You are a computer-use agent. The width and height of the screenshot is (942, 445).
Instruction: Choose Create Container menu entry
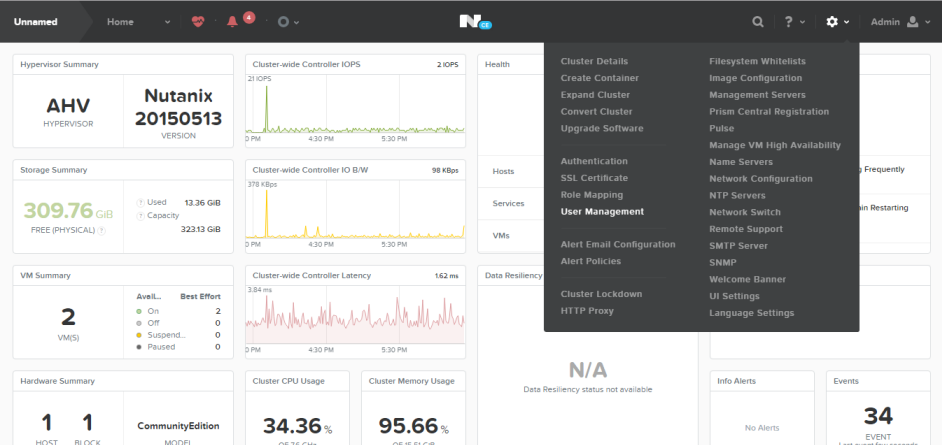point(600,78)
